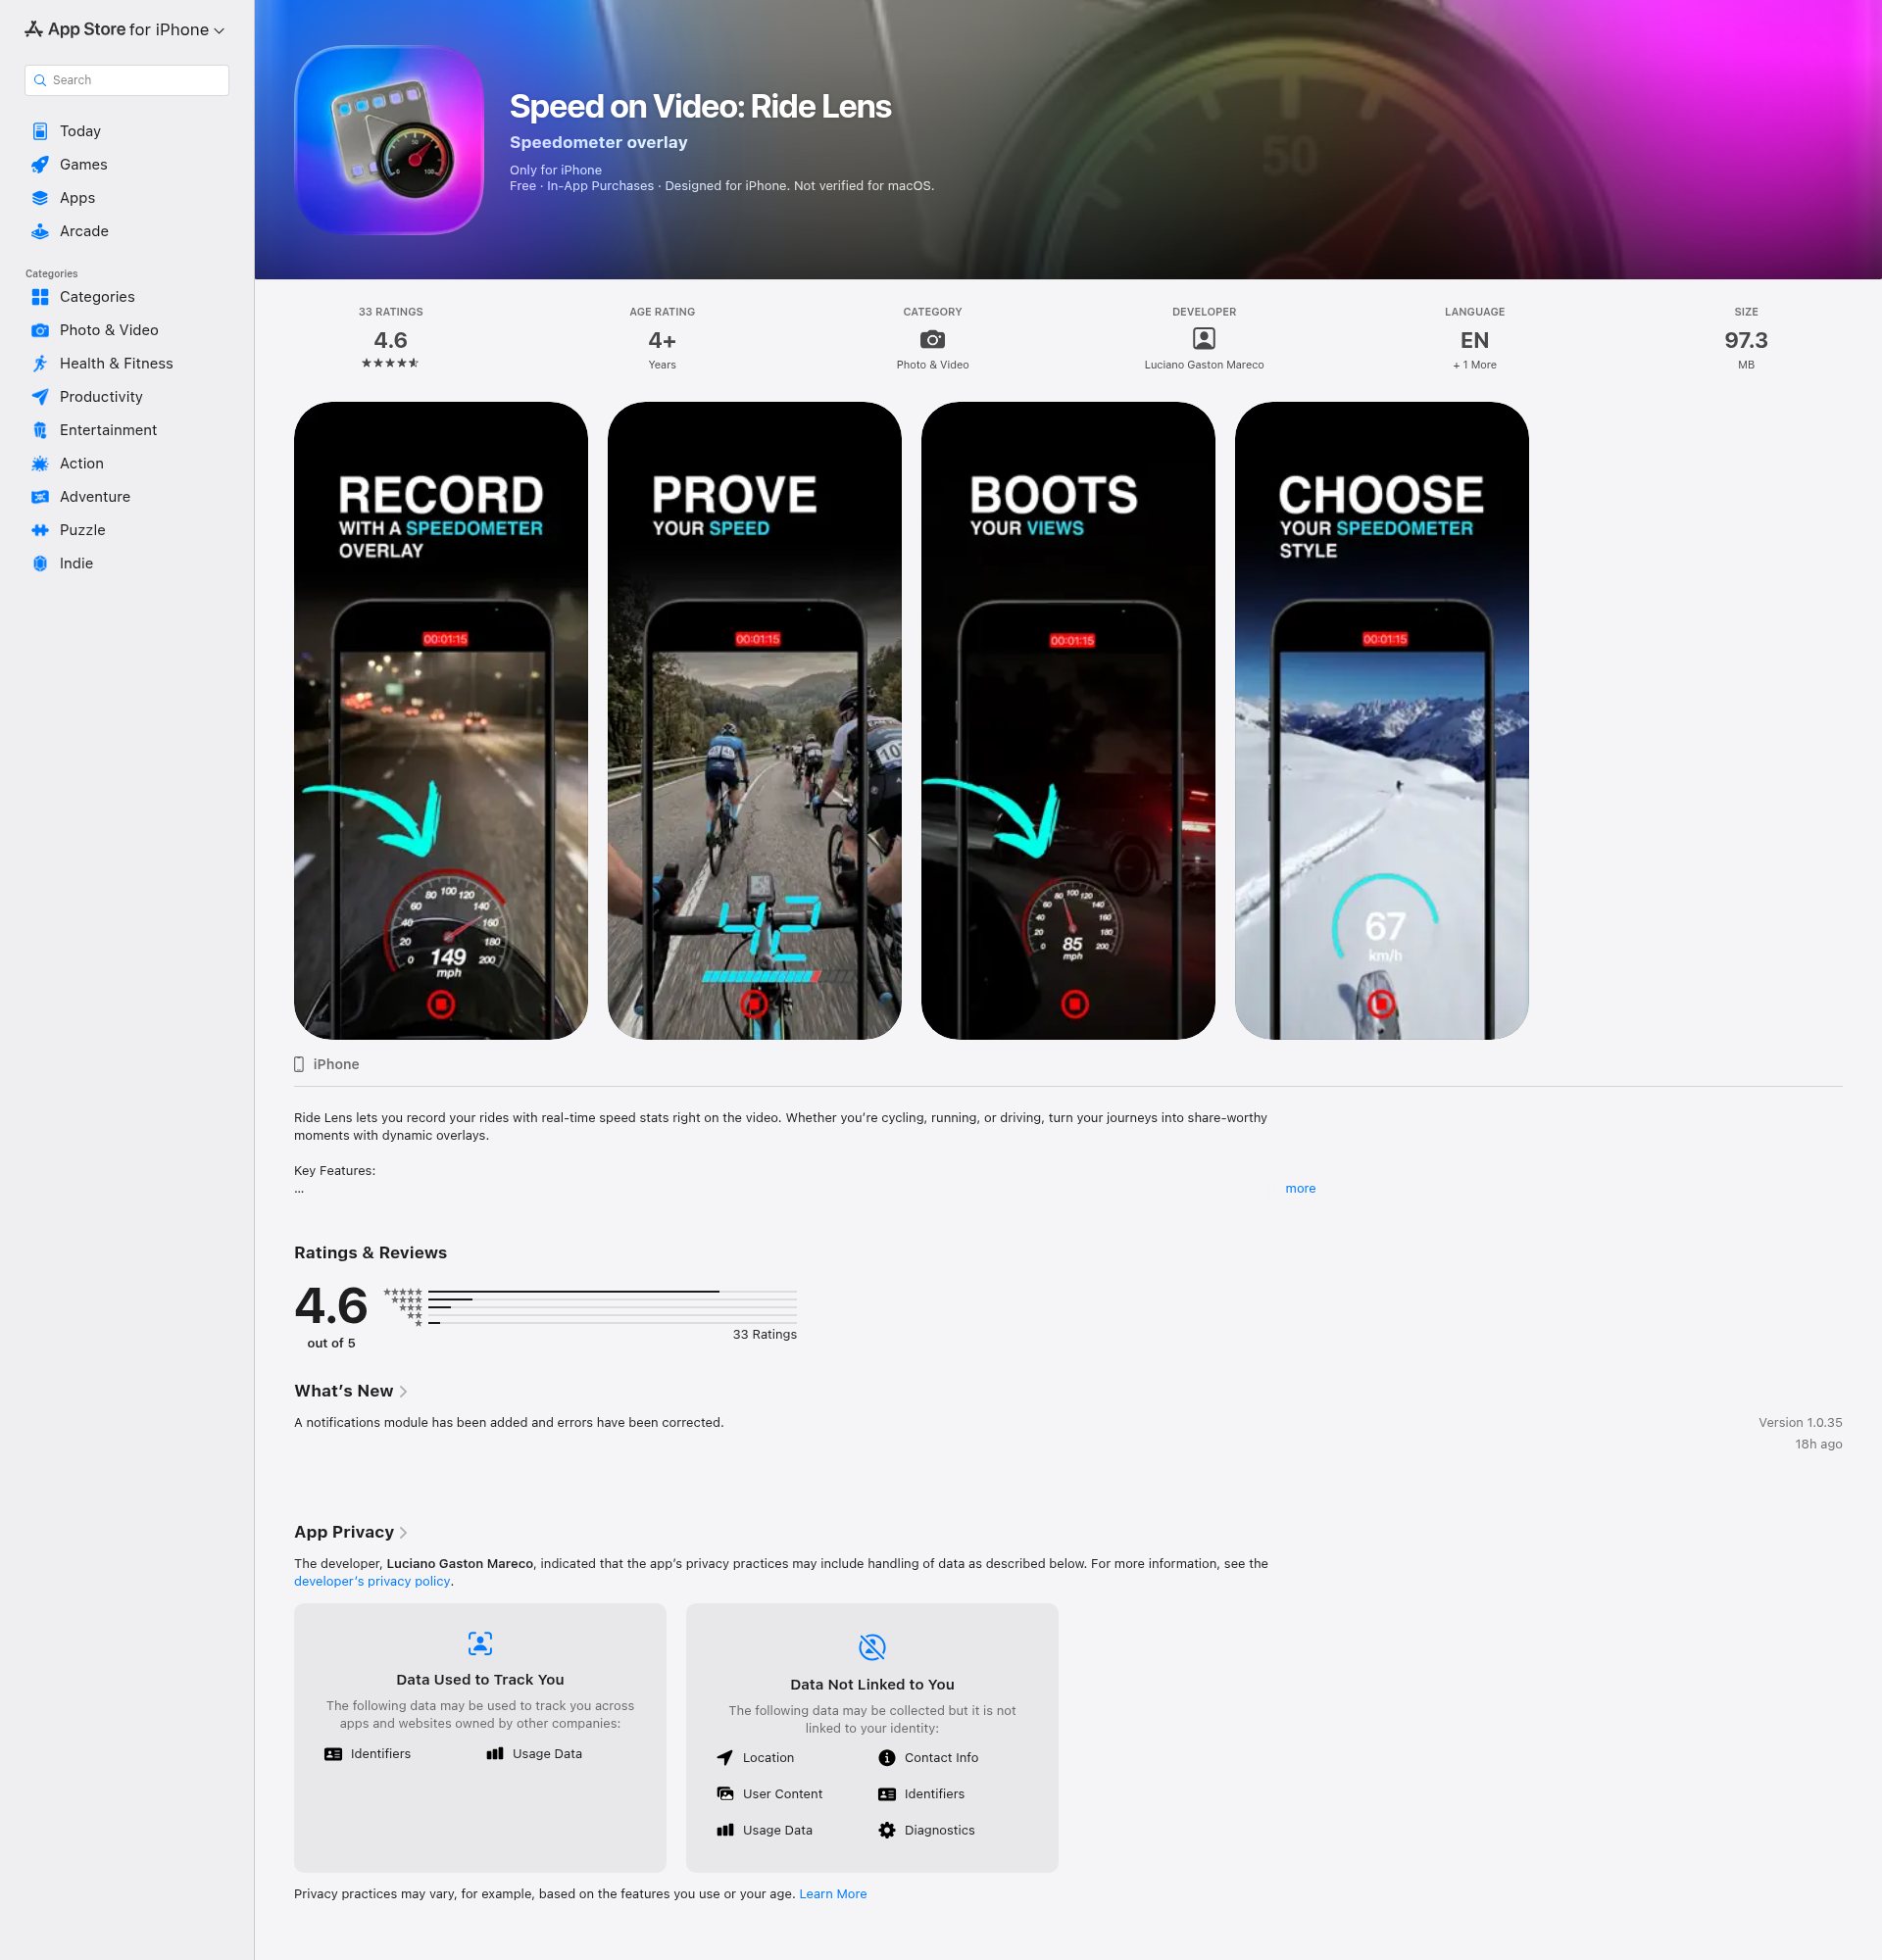Select the Productivity category label
The width and height of the screenshot is (1882, 1960).
(x=101, y=397)
